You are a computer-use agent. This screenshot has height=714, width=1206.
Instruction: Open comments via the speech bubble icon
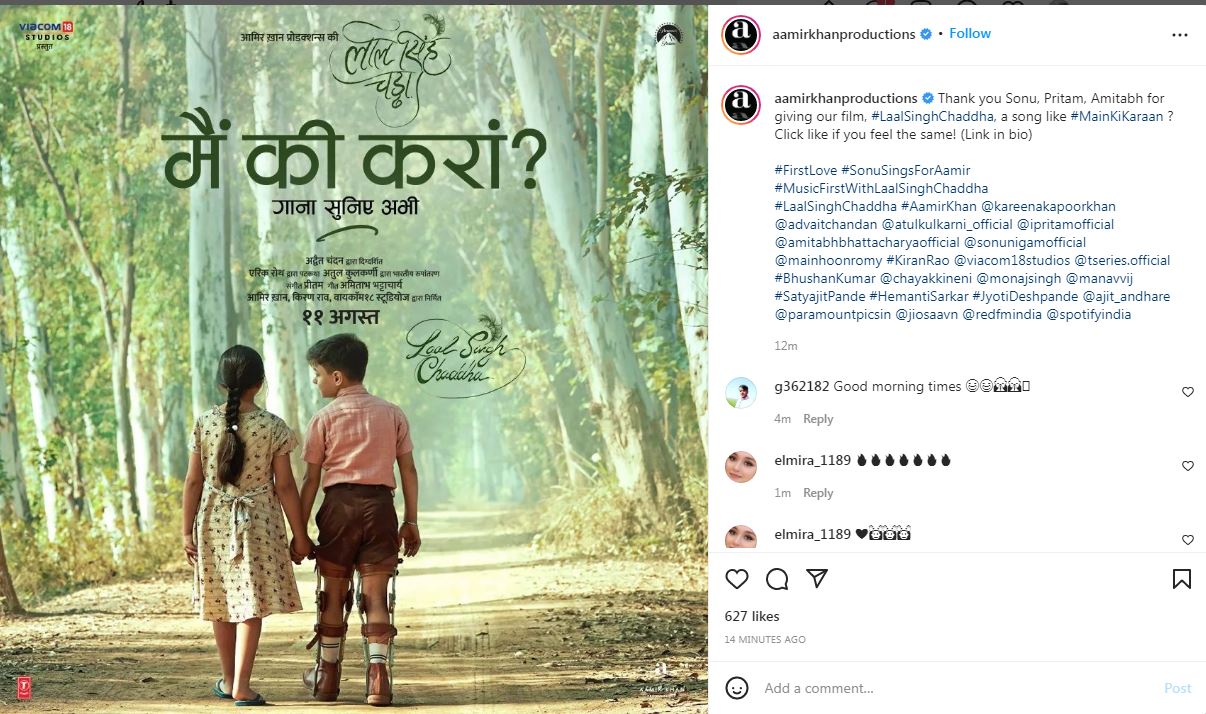click(777, 579)
